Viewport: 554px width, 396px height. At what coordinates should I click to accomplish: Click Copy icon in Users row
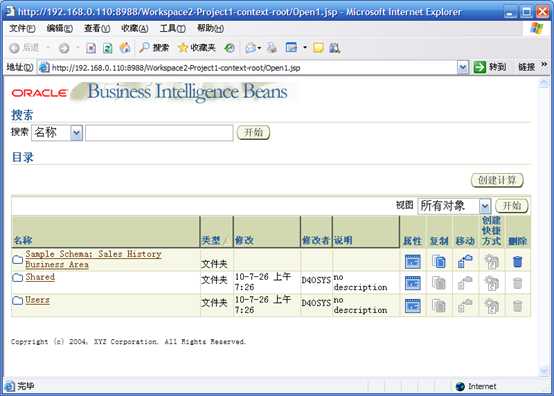pyautogui.click(x=439, y=306)
